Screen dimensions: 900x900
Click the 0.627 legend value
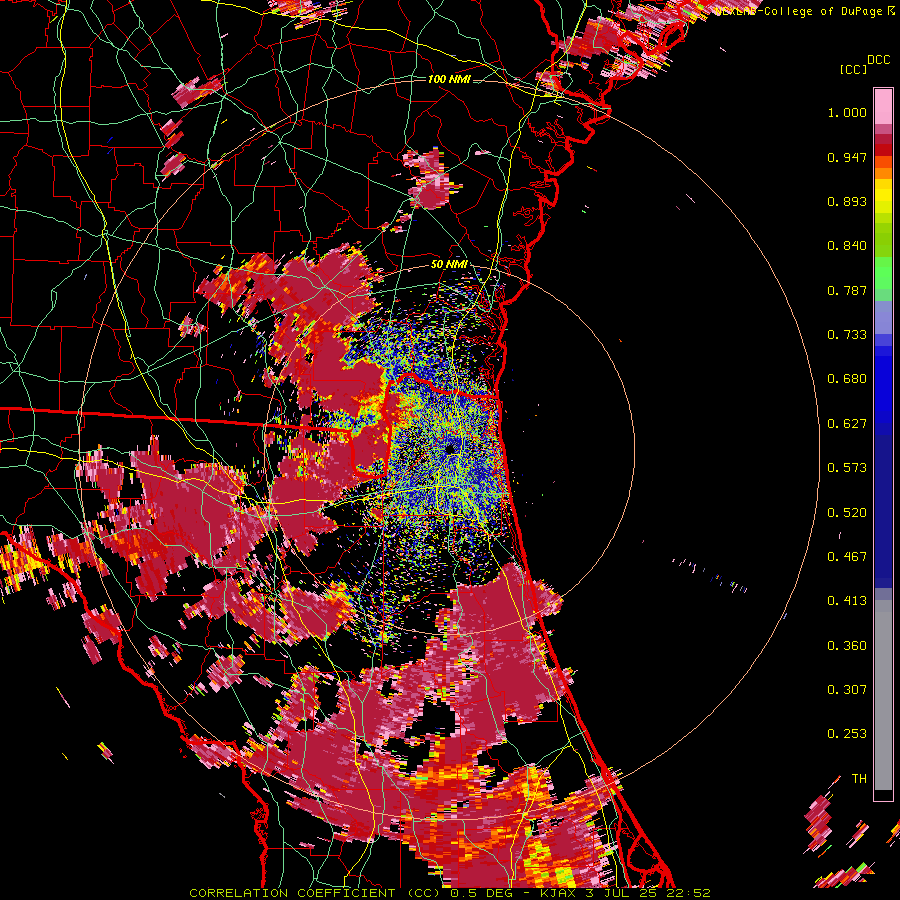tap(847, 424)
